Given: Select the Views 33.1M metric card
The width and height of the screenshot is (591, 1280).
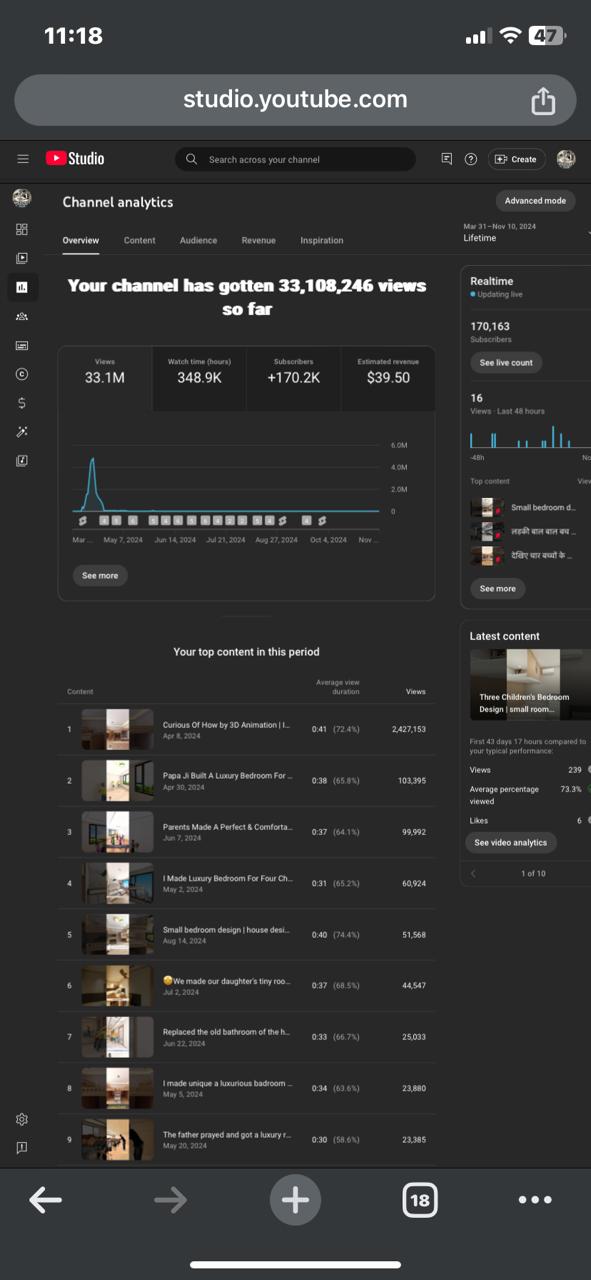Looking at the screenshot, I should [105, 379].
